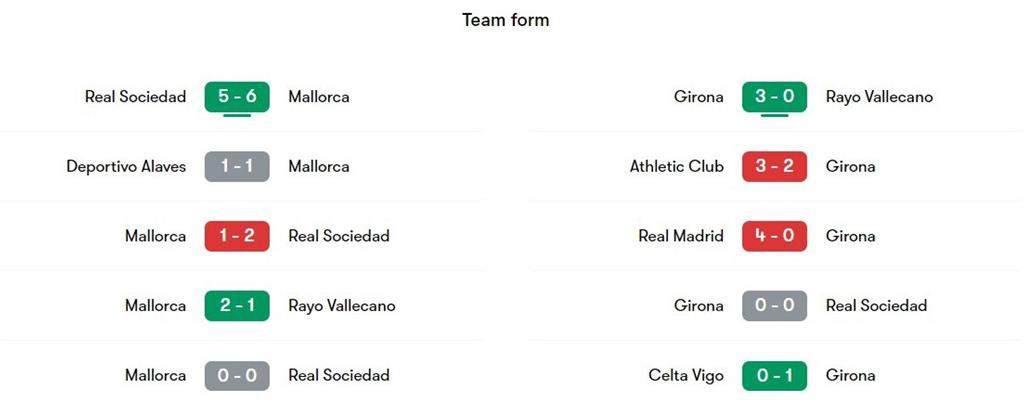The height and width of the screenshot is (415, 1024).
Task: Open the Athletic Club team link
Action: click(677, 167)
